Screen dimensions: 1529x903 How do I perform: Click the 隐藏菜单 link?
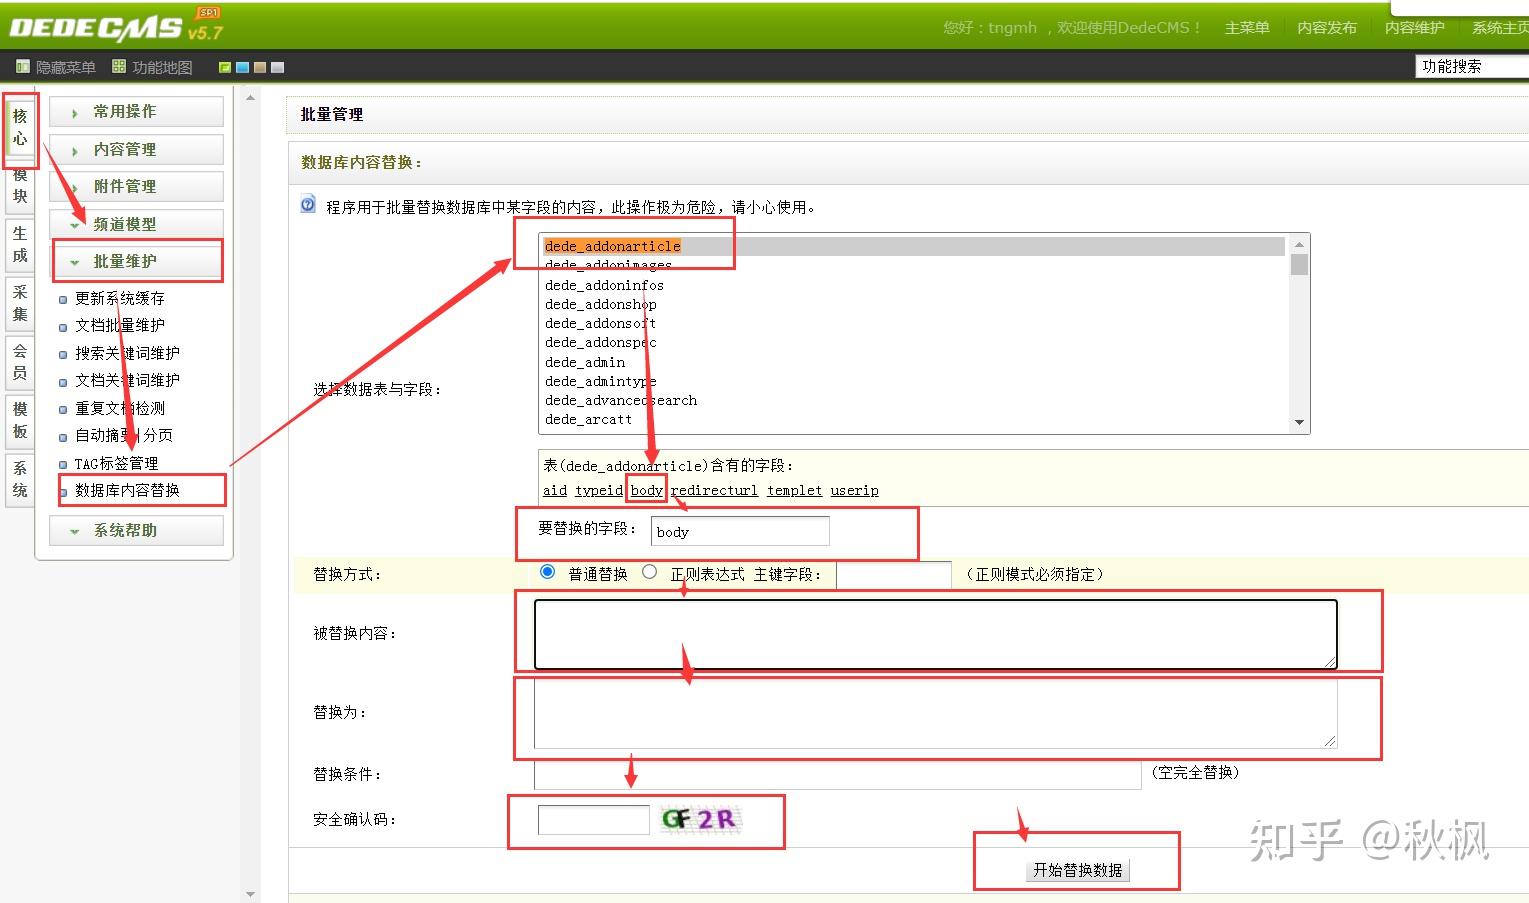(x=66, y=67)
